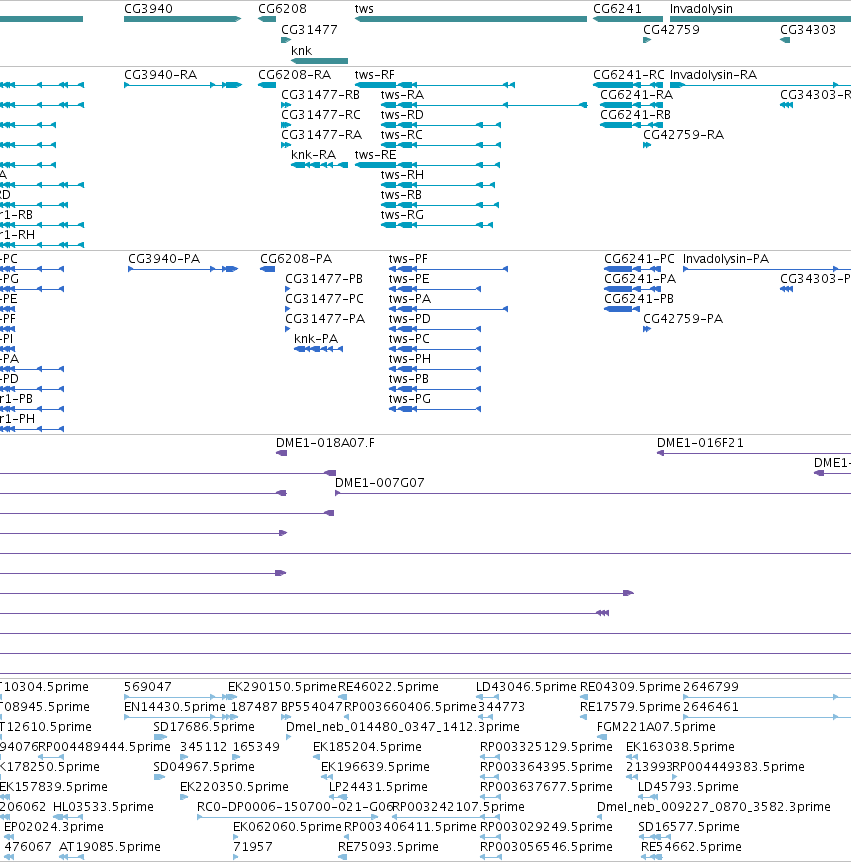Click transcript tws-RC label
Viewport: 851px width, 862px height.
402,135
